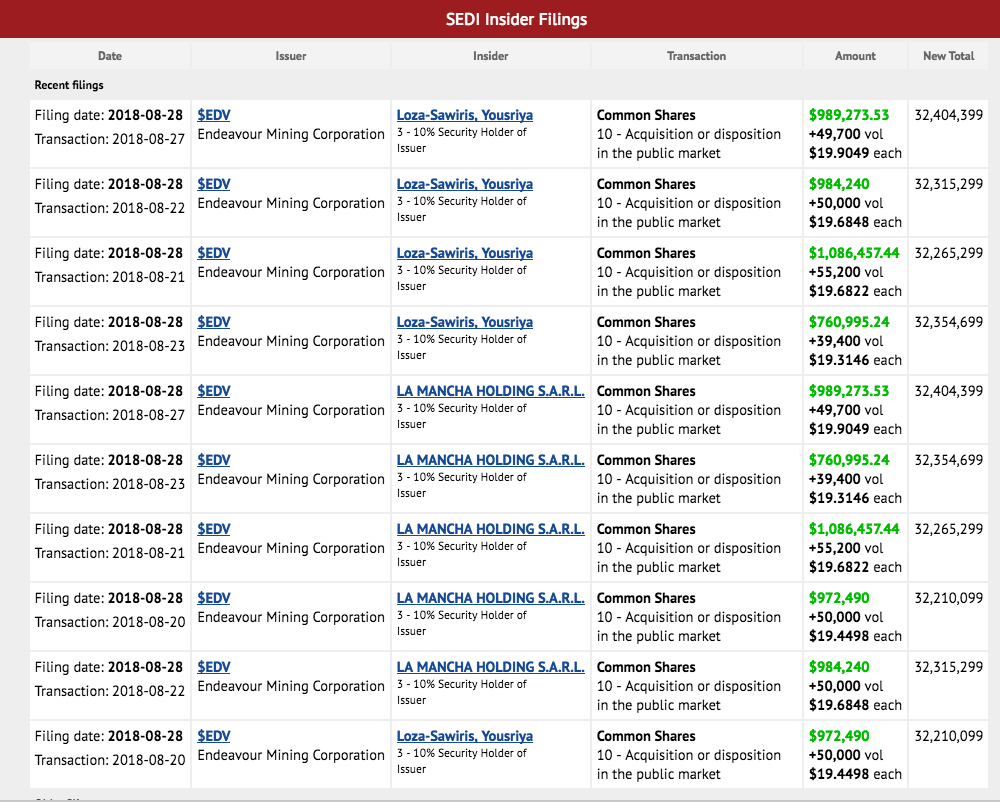Select $19.4498 each price in La Mancha row
This screenshot has width=1000, height=802.
click(x=855, y=636)
